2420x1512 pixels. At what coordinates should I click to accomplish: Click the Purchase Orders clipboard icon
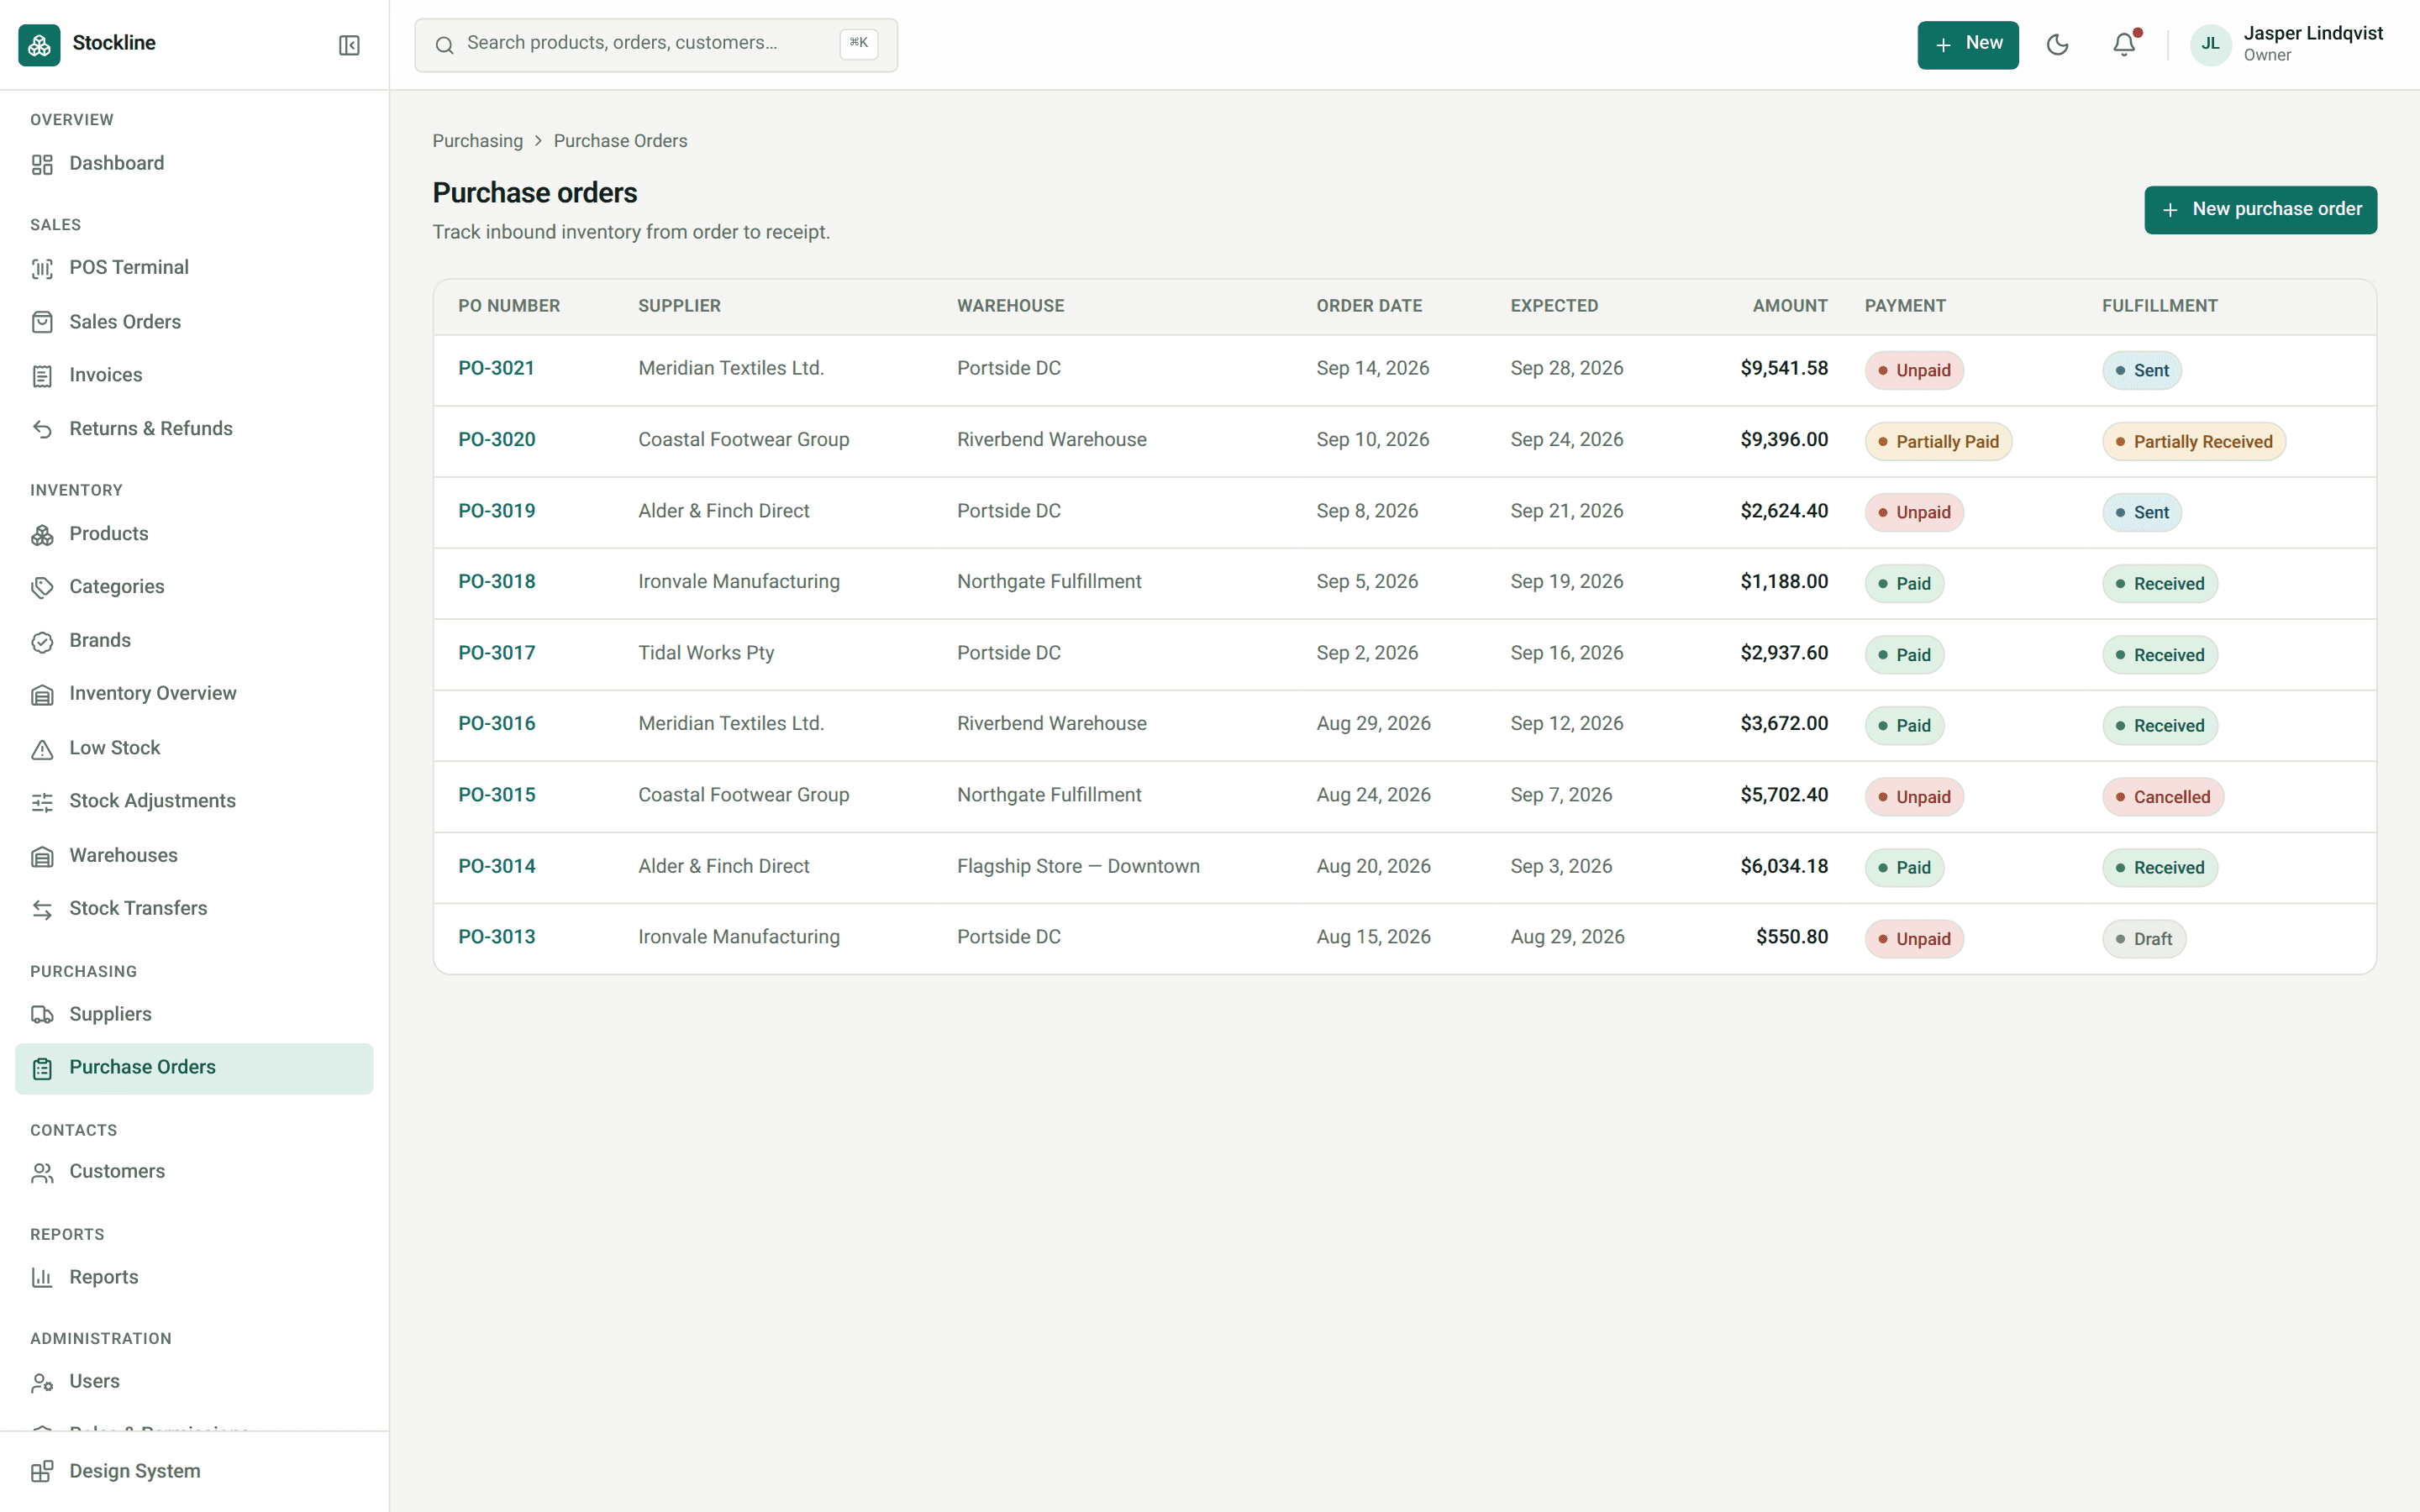42,1069
